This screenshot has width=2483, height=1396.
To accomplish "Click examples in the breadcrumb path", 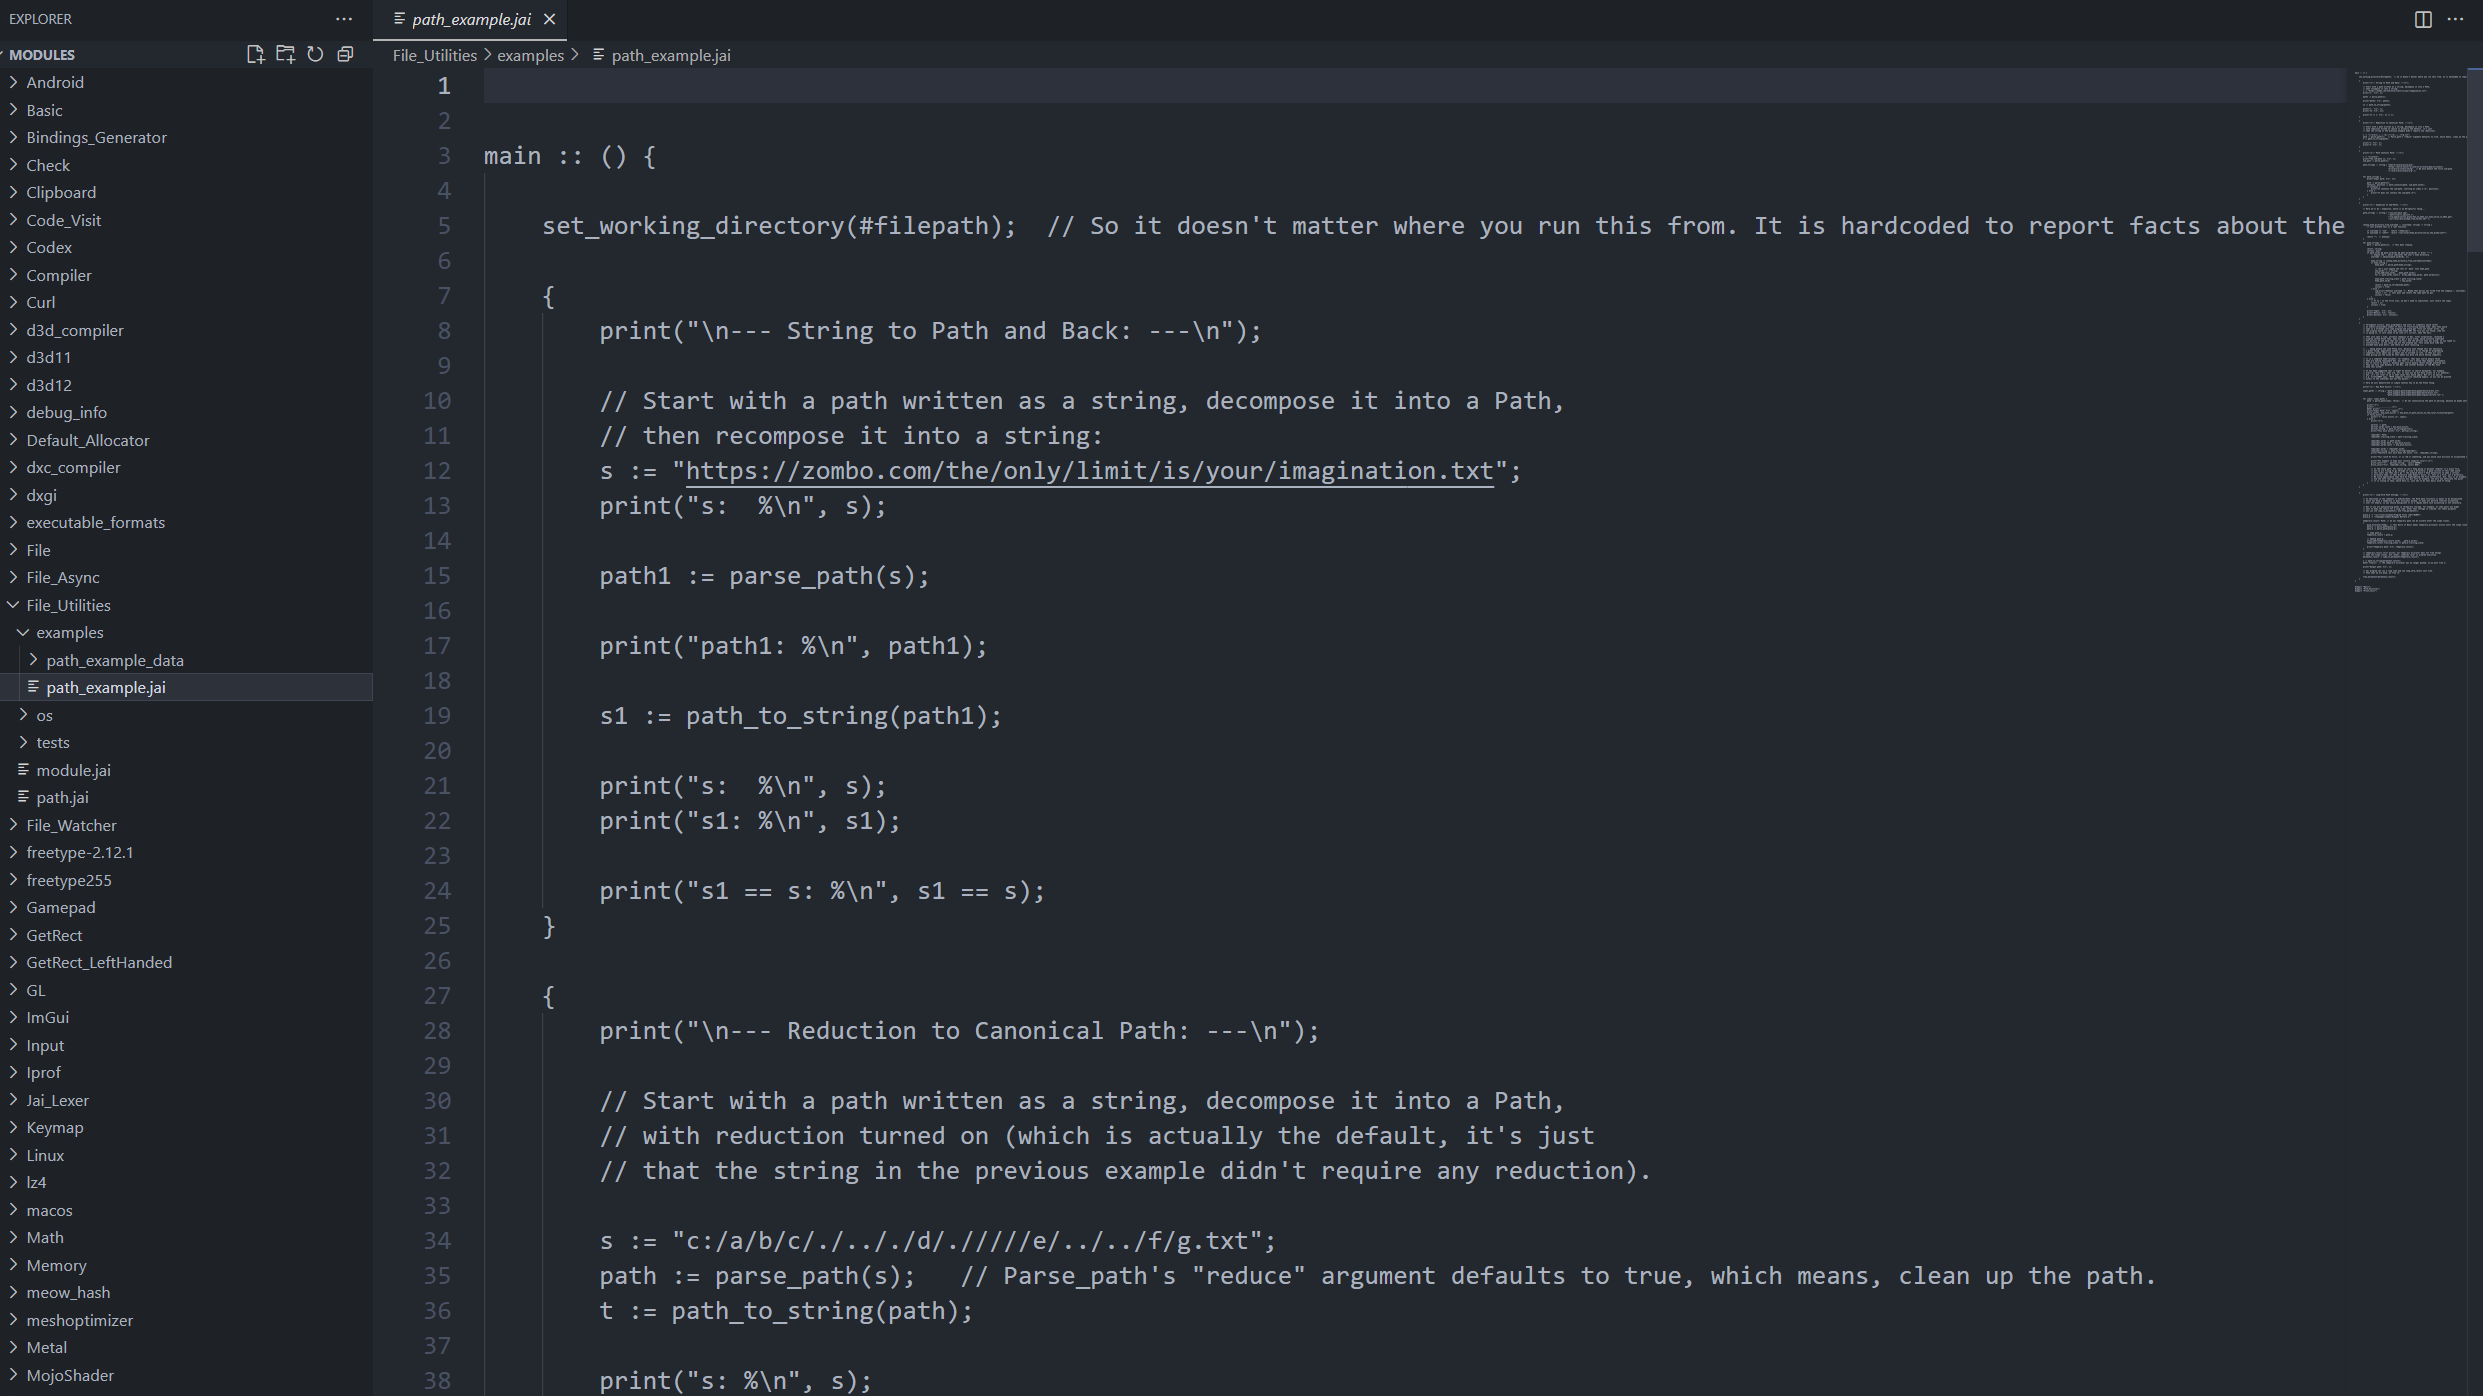I will coord(530,55).
